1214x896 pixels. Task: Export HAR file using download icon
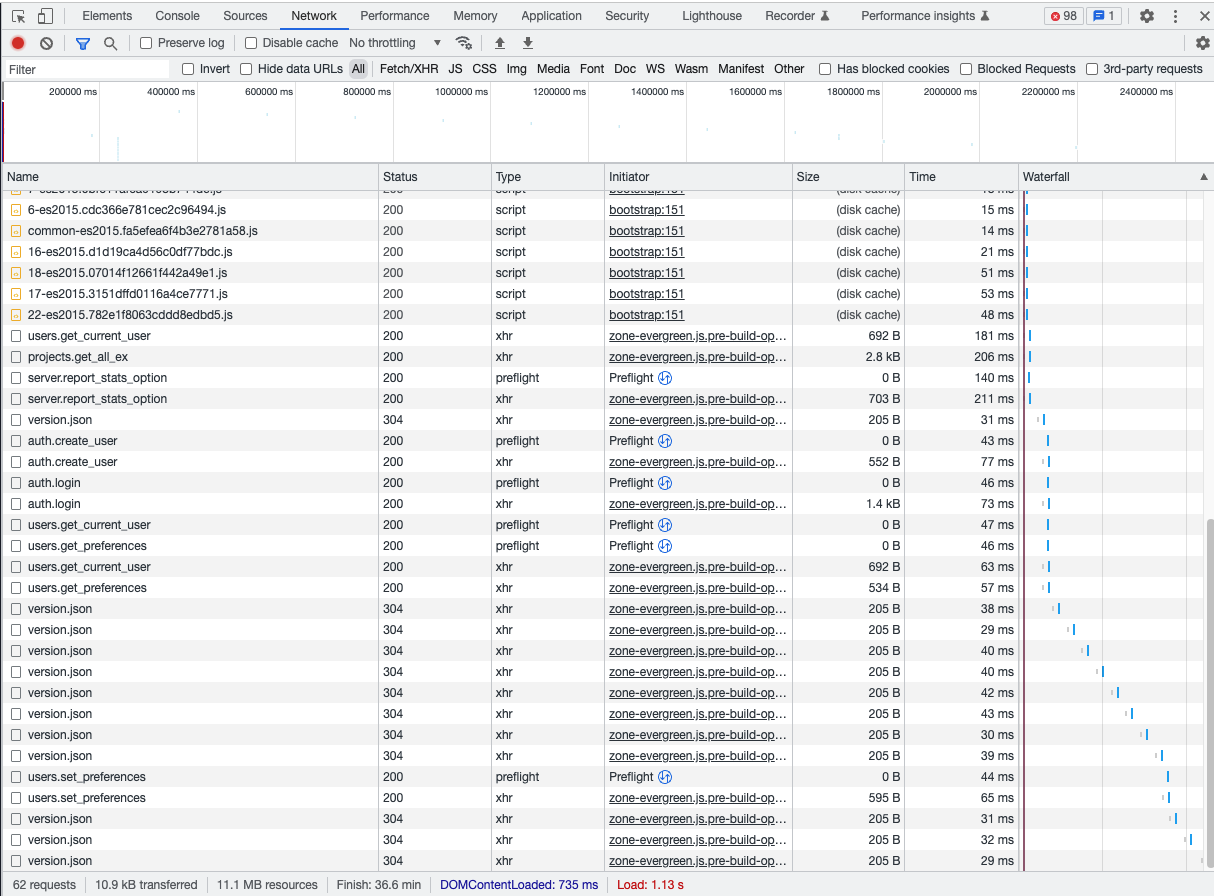point(527,43)
